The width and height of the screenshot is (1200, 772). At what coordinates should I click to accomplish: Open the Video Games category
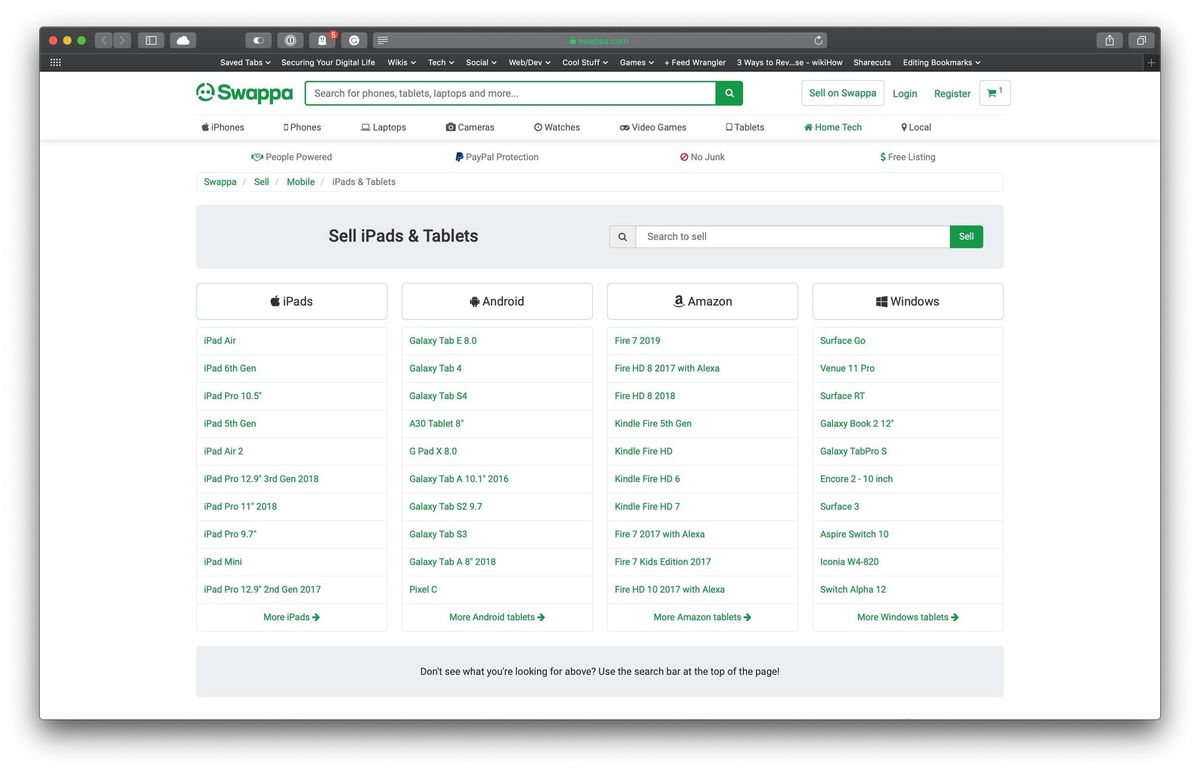pyautogui.click(x=653, y=128)
